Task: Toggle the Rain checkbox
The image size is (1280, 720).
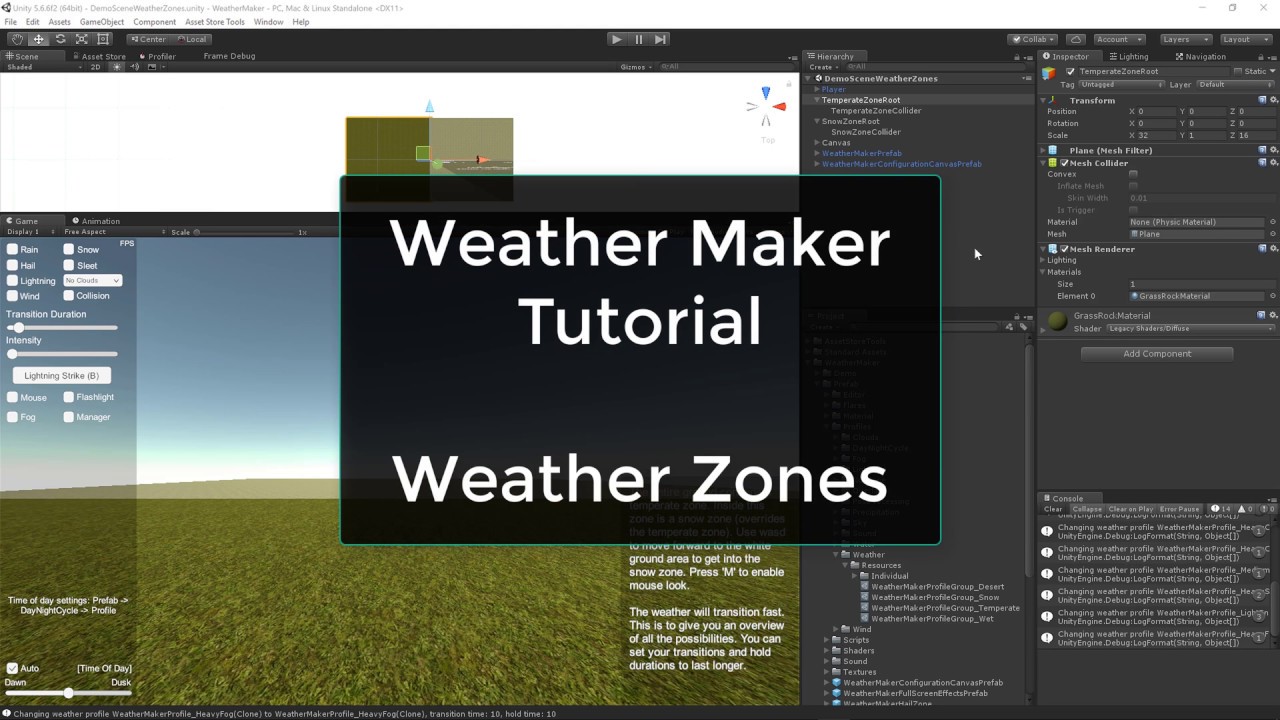Action: point(12,249)
